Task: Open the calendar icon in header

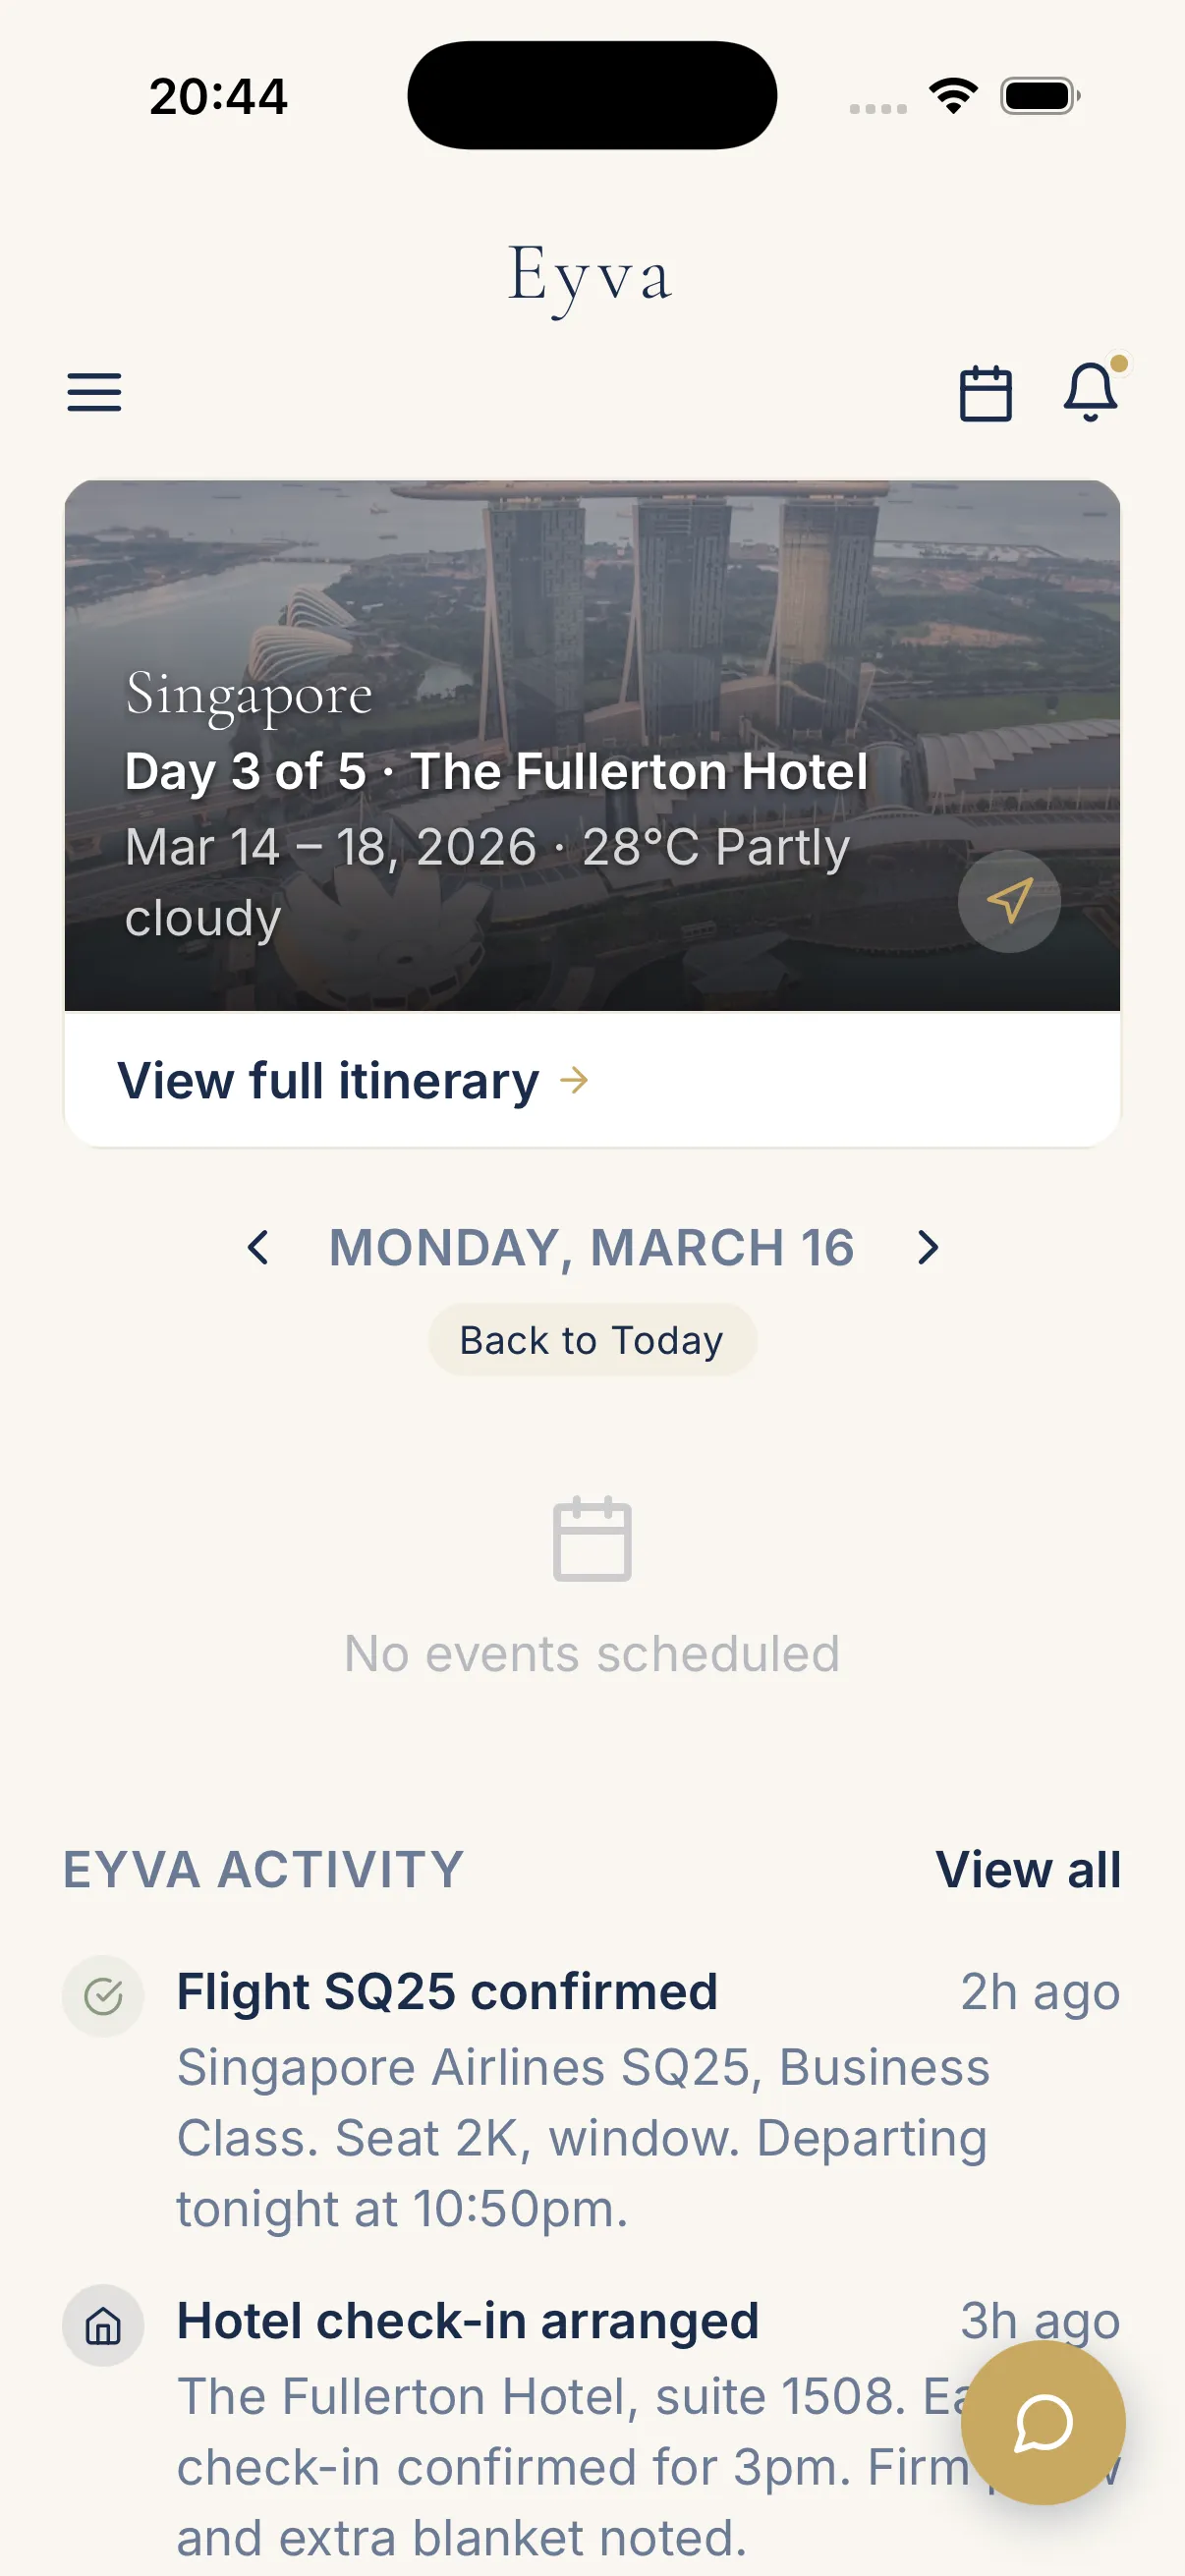Action: click(x=985, y=393)
